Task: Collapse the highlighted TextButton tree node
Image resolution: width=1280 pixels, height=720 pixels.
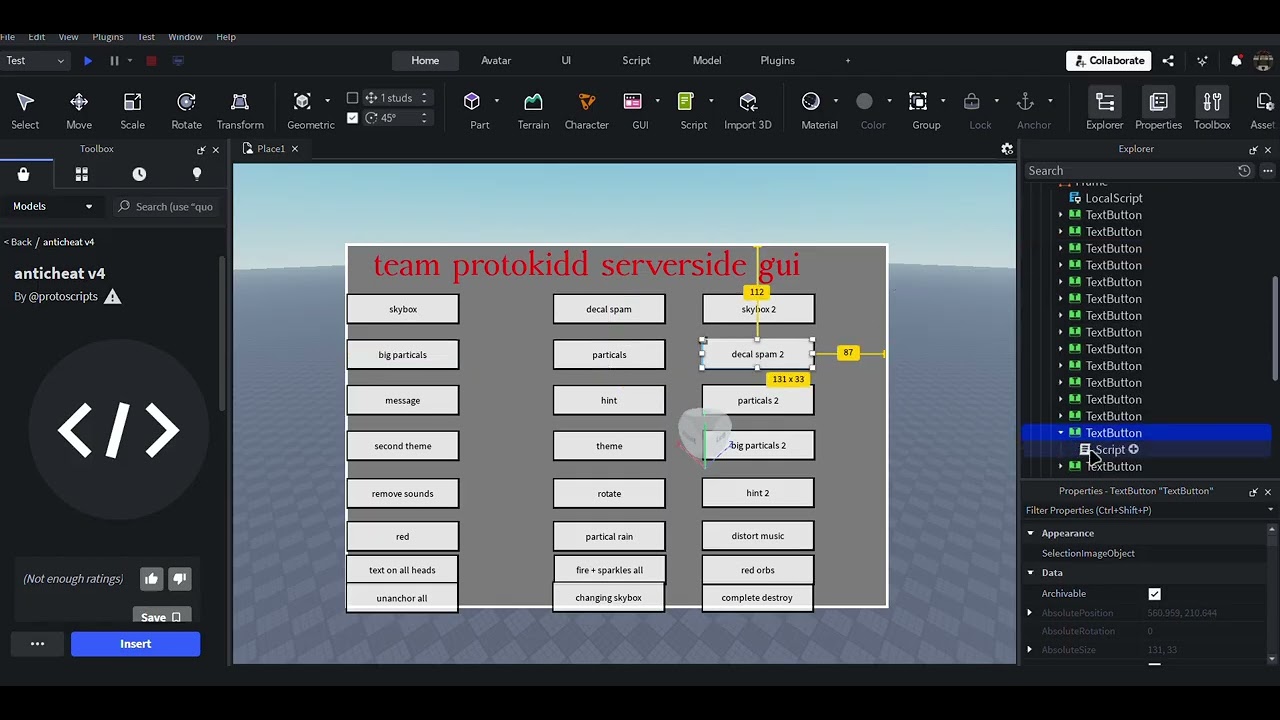Action: [1061, 433]
